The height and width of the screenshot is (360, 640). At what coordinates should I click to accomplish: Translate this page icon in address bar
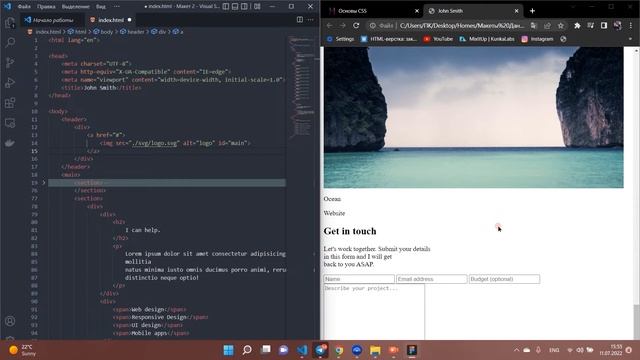533,25
